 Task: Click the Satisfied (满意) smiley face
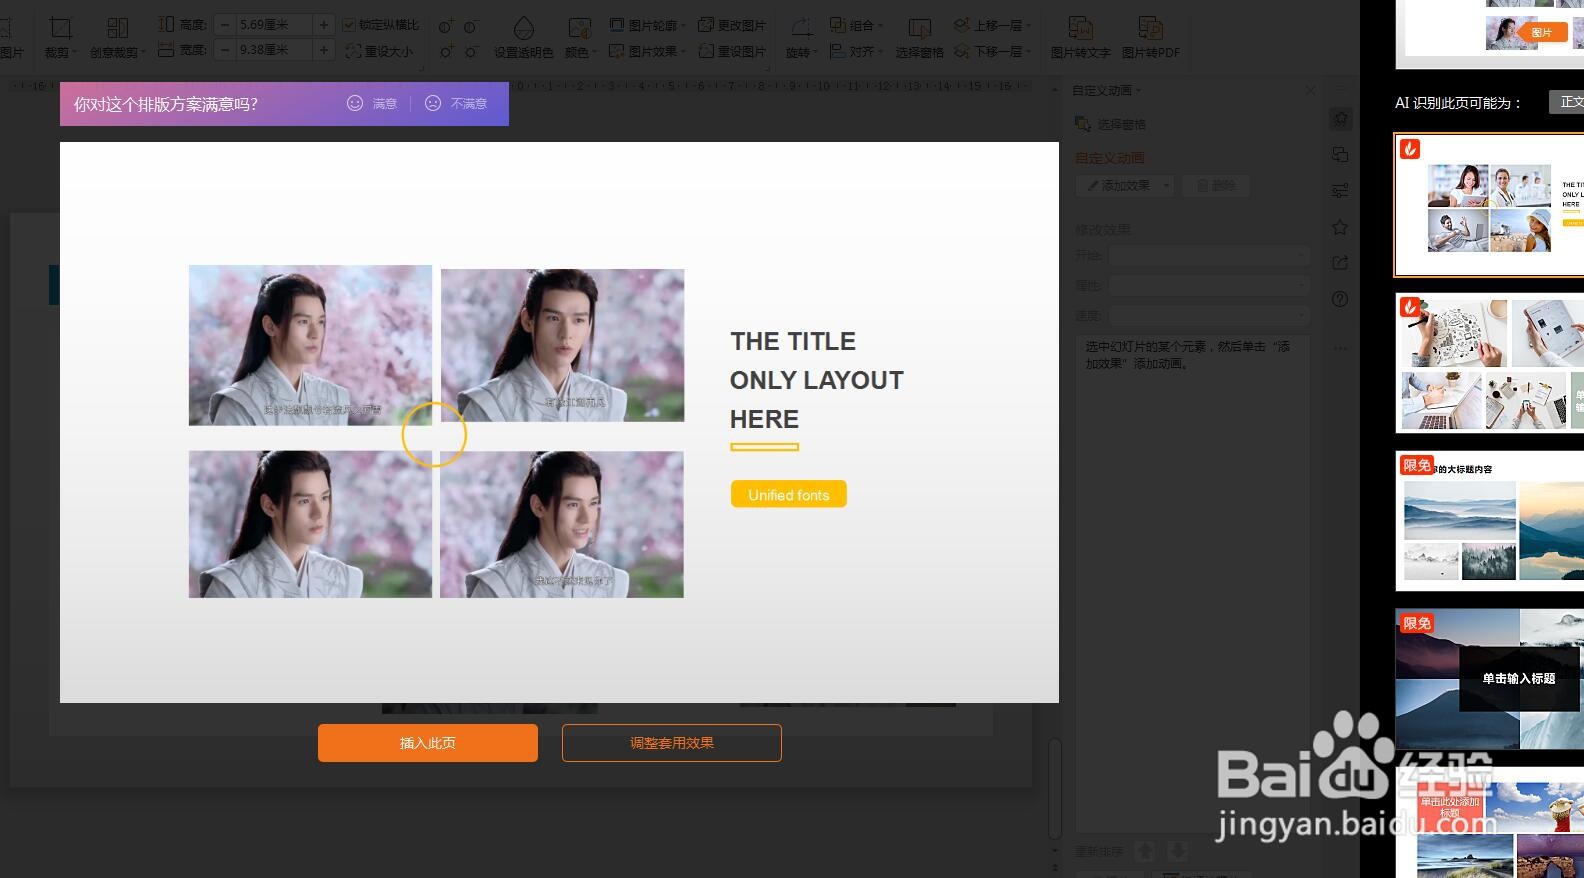(x=355, y=103)
